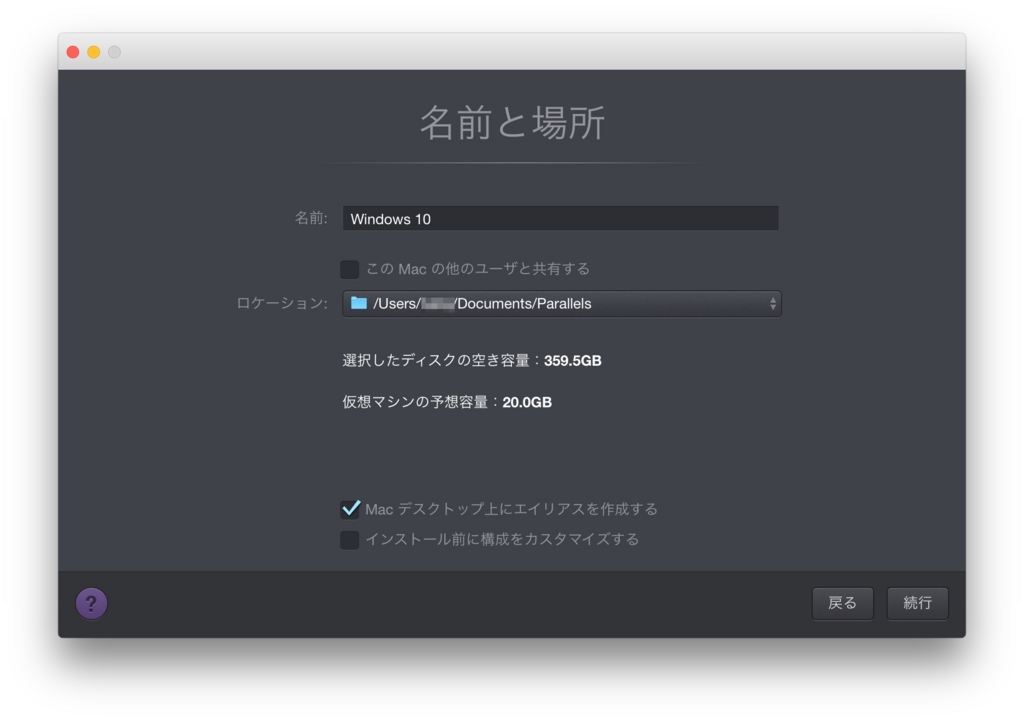Image resolution: width=1024 pixels, height=721 pixels.
Task: Open help with the purple question mark icon
Action: pos(91,603)
